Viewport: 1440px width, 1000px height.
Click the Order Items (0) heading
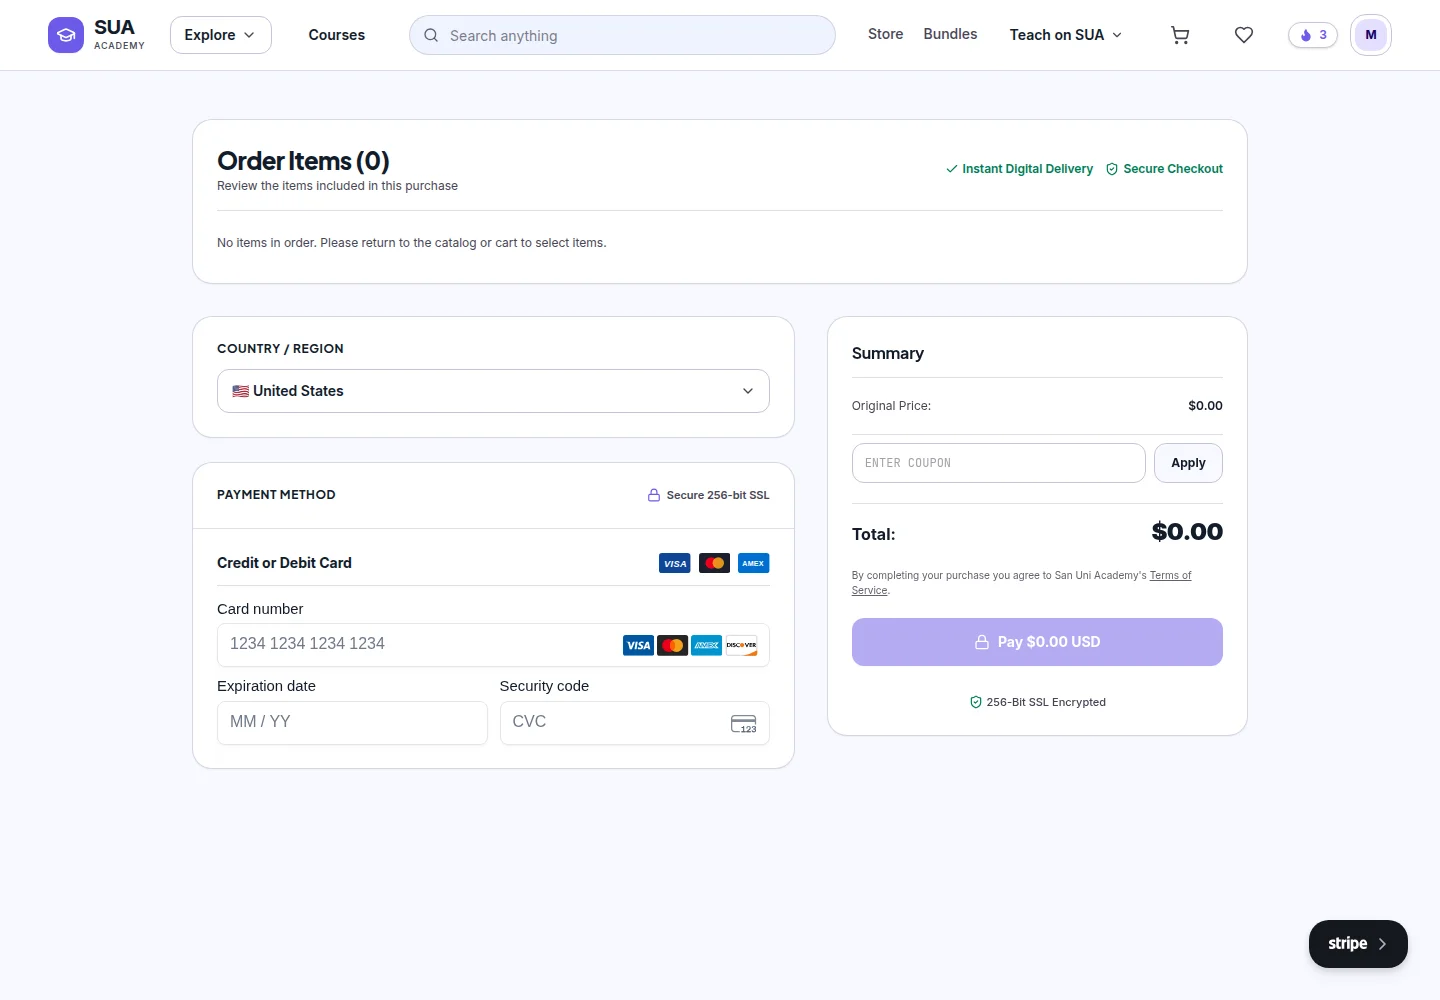(303, 161)
